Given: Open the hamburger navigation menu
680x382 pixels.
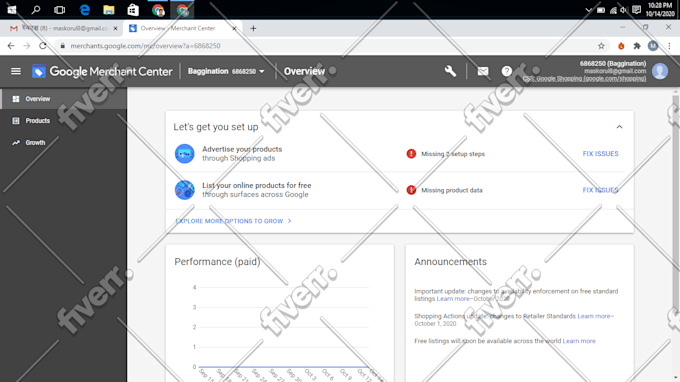Looking at the screenshot, I should click(x=16, y=71).
